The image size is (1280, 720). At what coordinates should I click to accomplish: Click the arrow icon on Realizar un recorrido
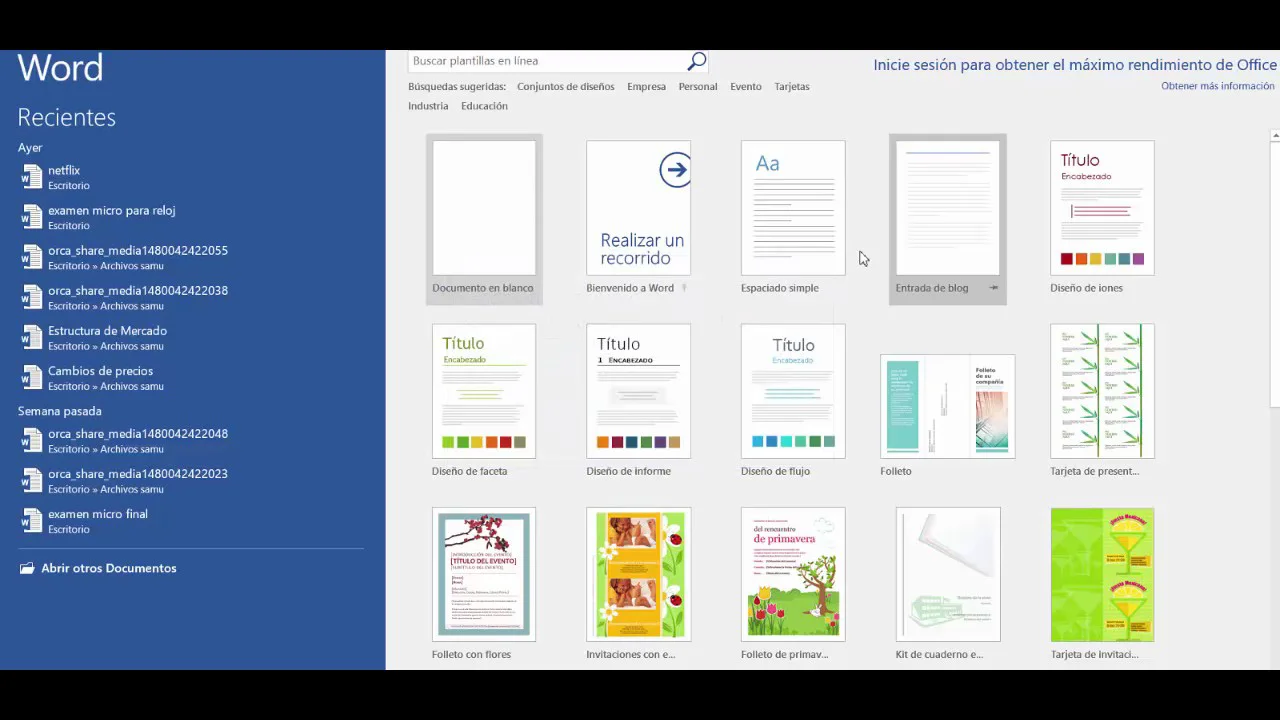pyautogui.click(x=675, y=170)
